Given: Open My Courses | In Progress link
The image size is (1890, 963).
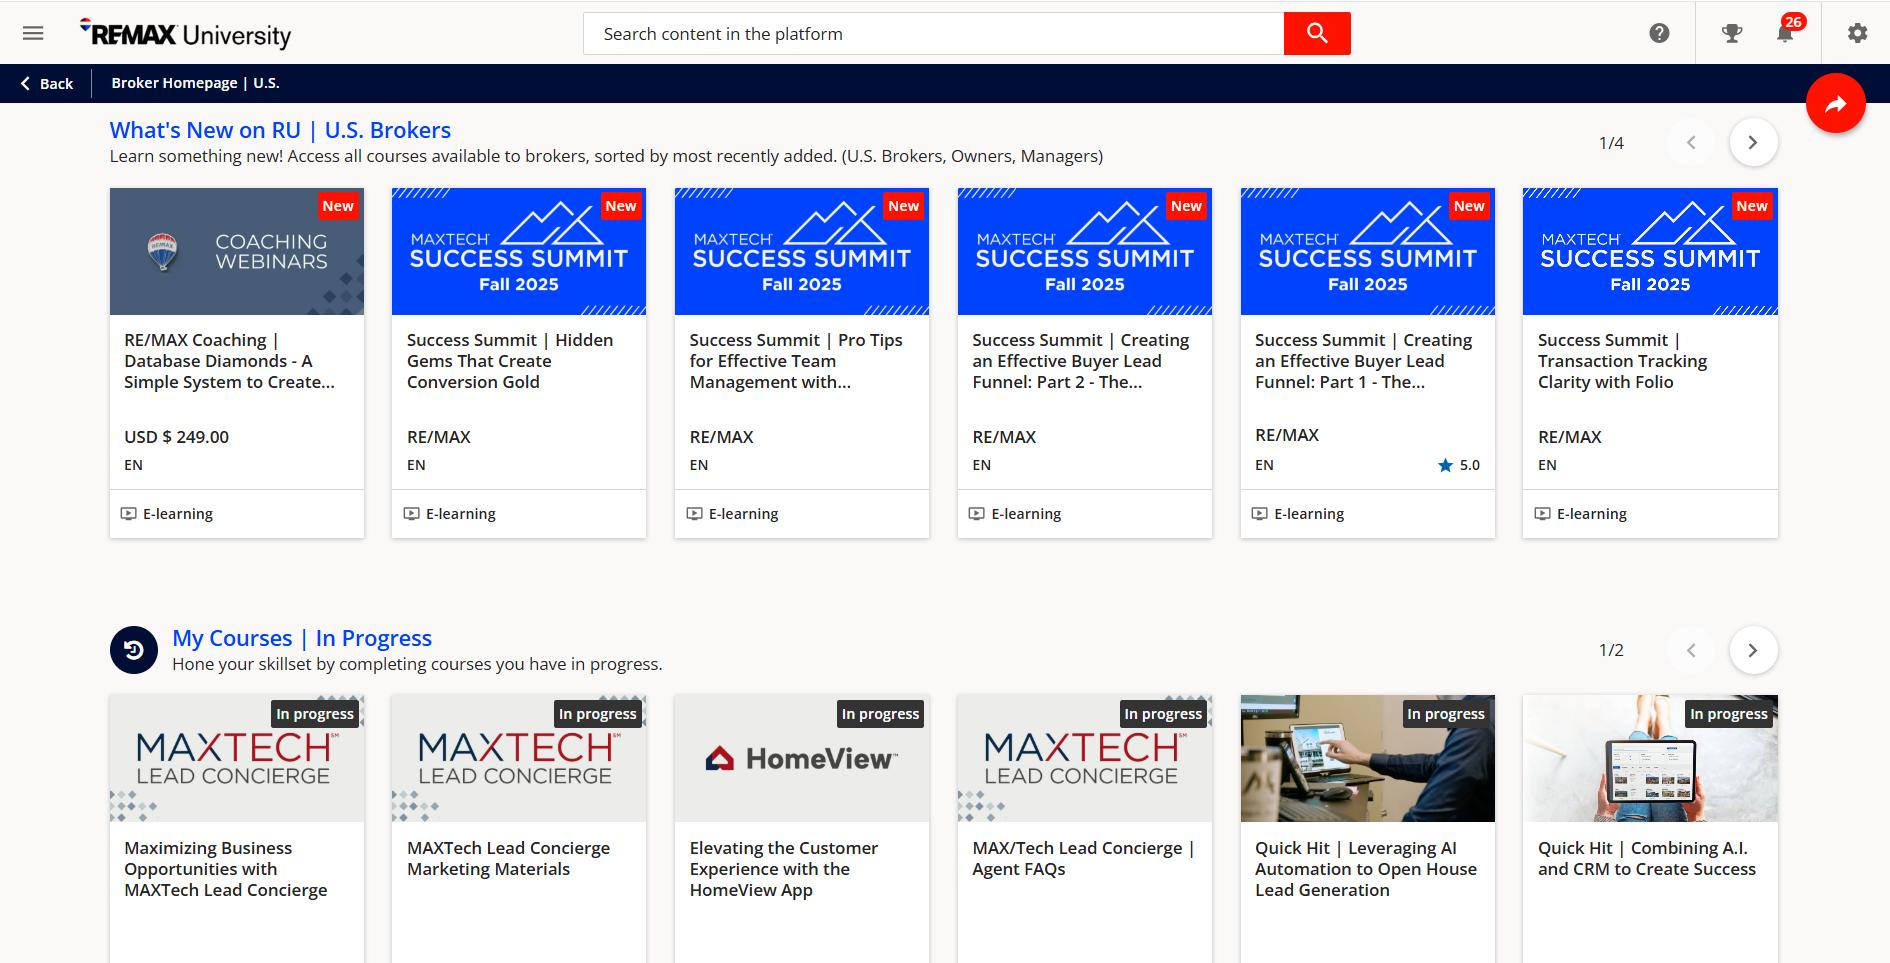Looking at the screenshot, I should pyautogui.click(x=302, y=638).
